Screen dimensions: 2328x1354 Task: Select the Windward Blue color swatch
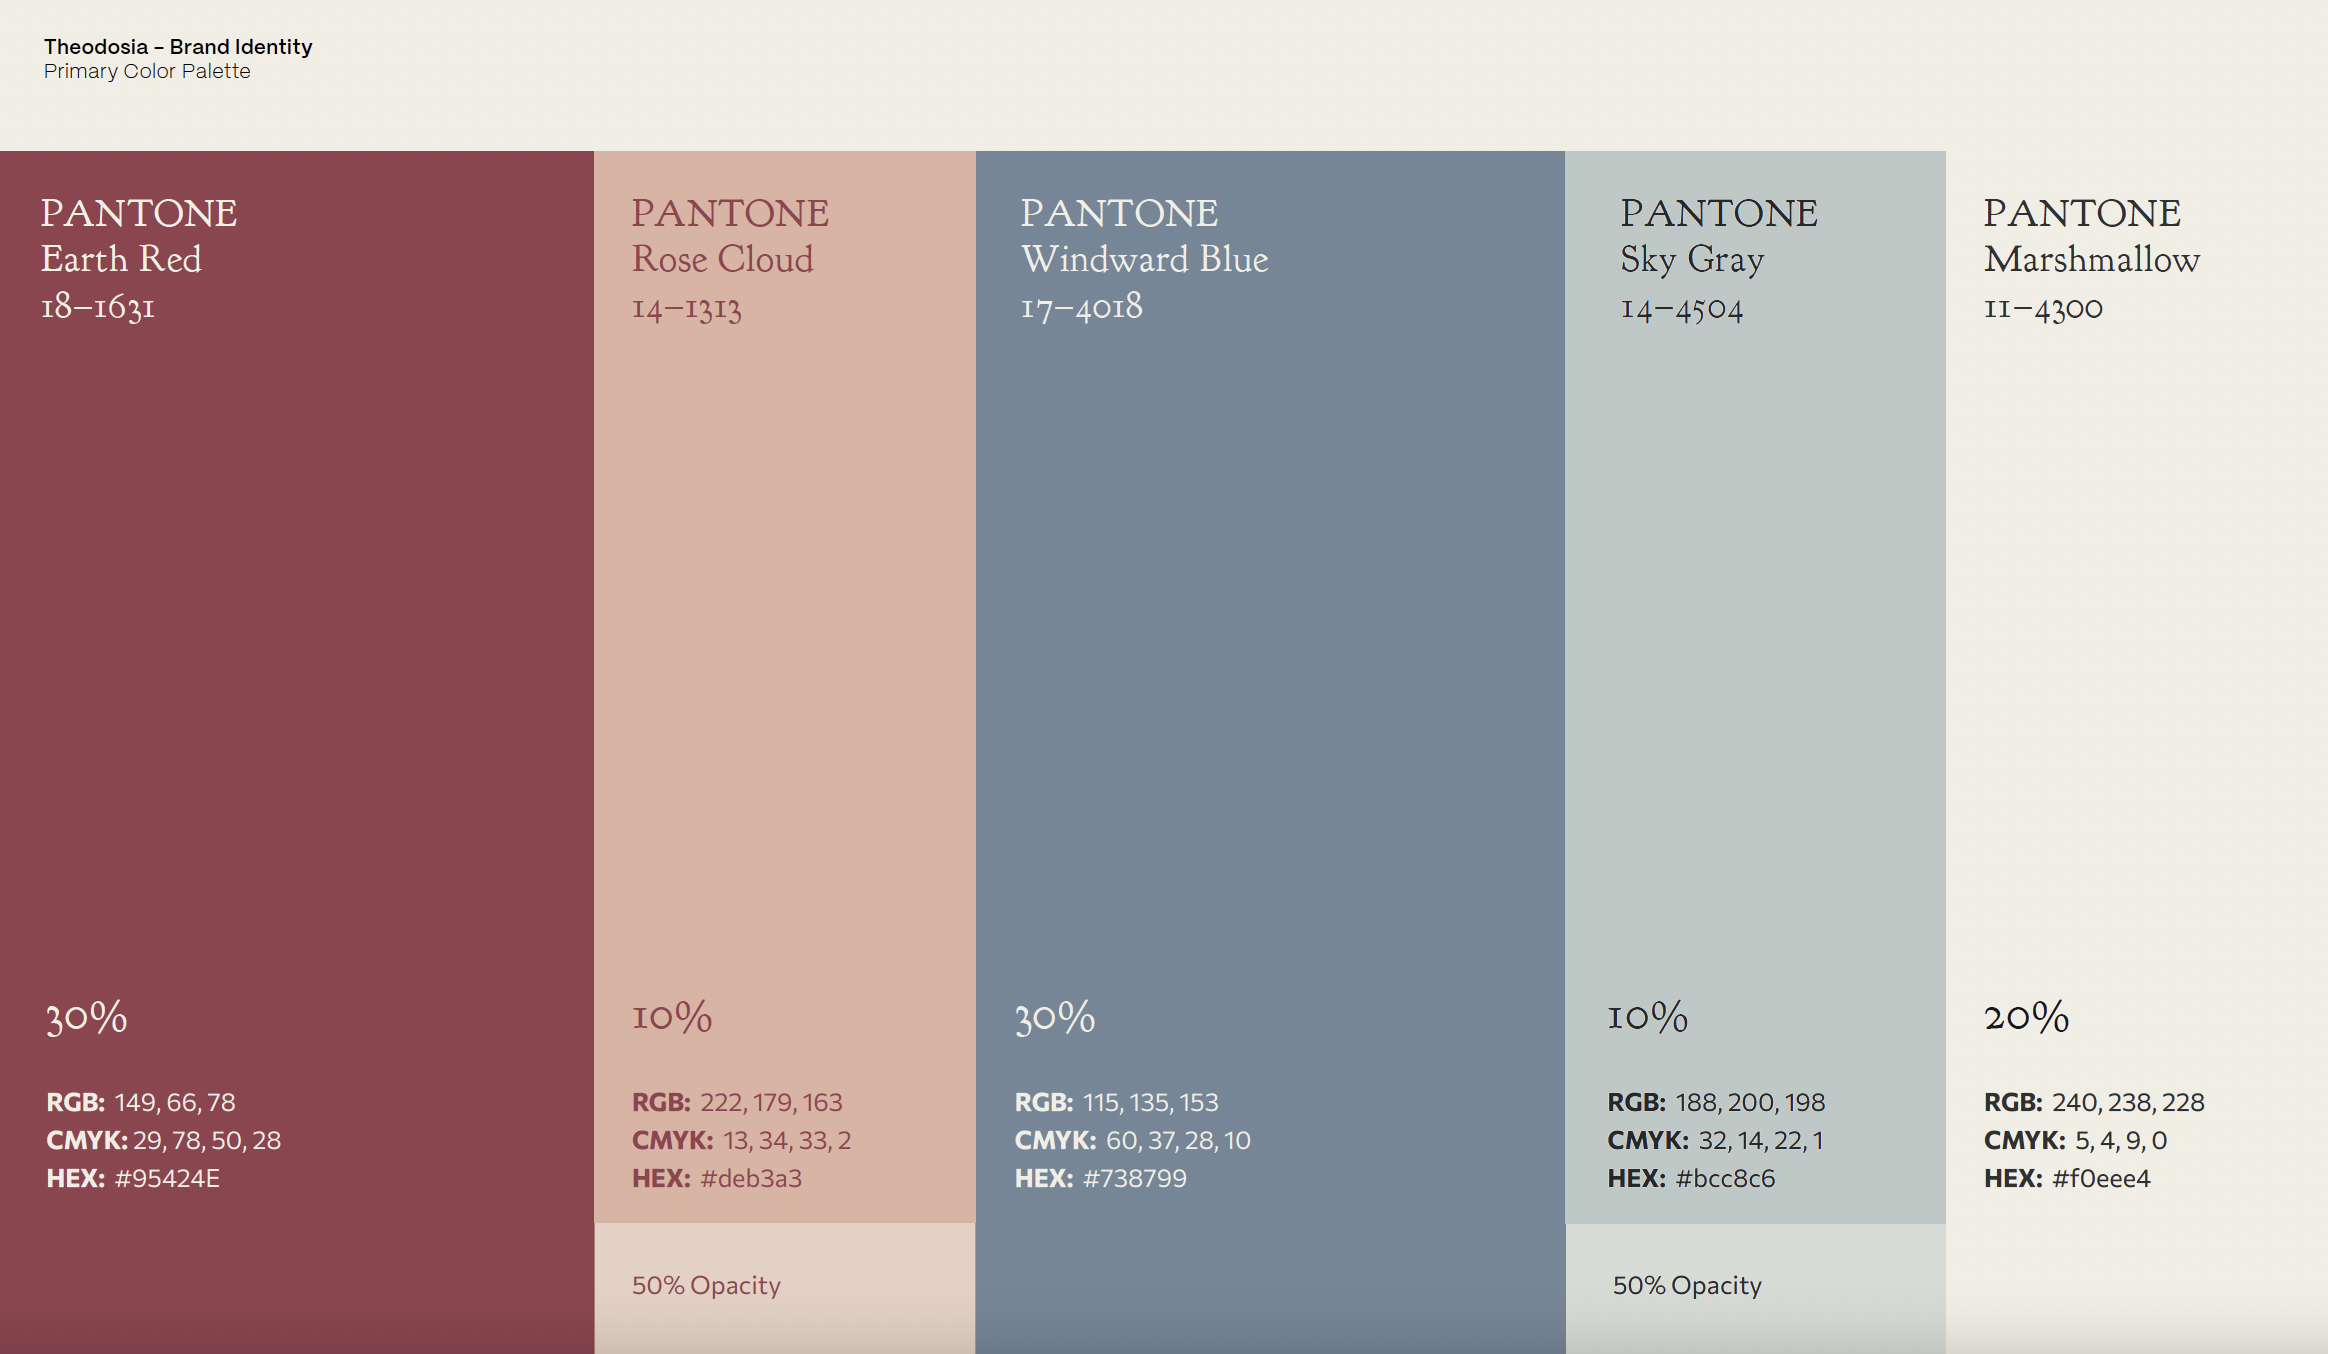pyautogui.click(x=1270, y=752)
